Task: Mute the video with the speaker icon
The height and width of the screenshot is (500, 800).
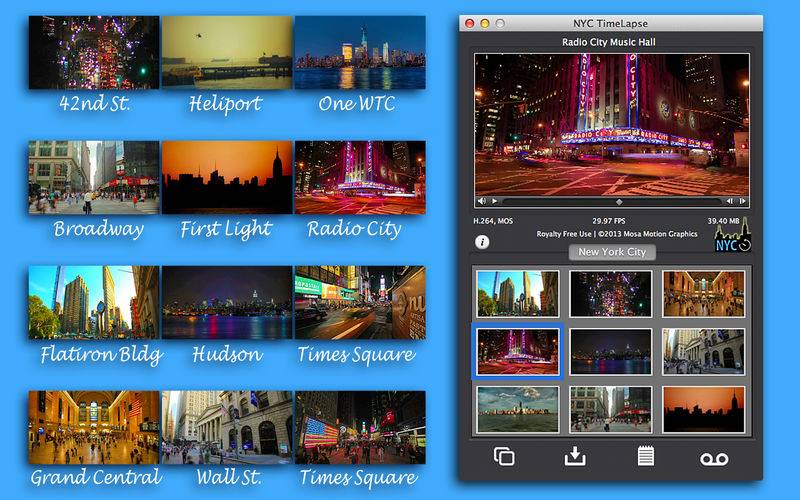Action: pos(482,202)
